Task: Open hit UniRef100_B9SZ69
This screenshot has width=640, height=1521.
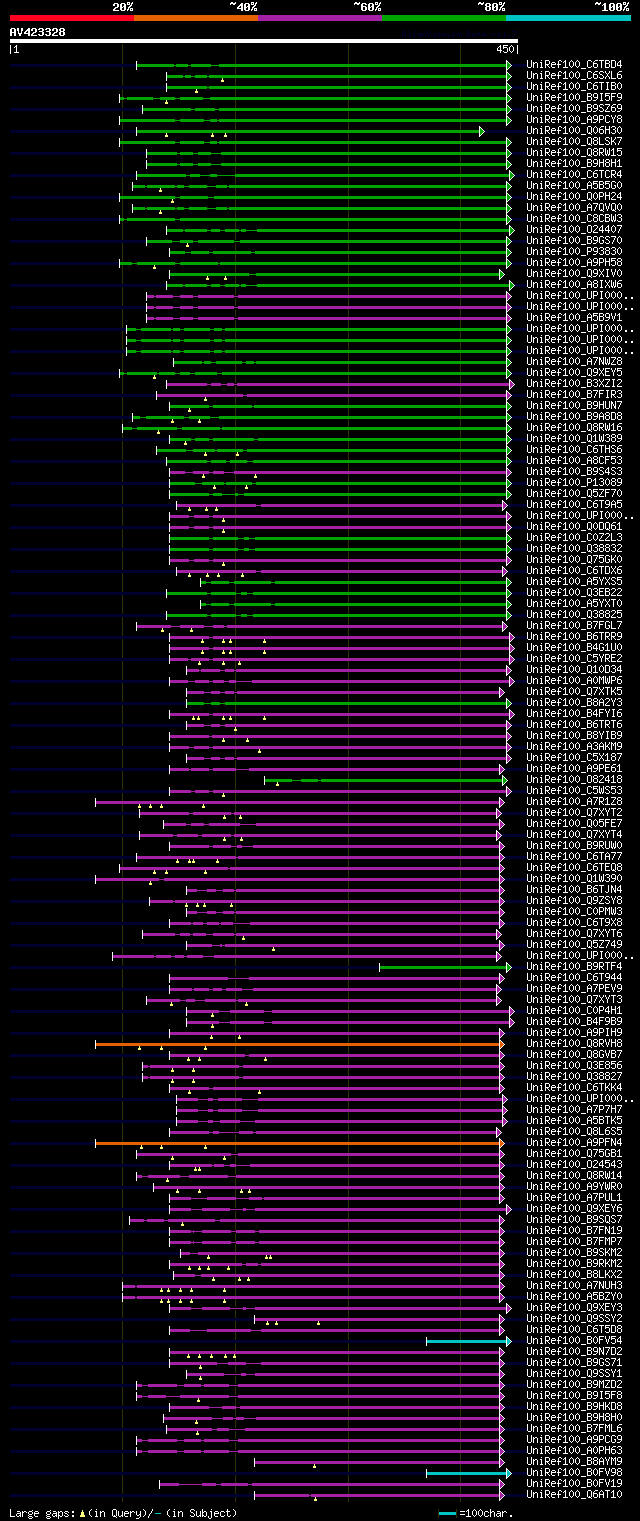Action: click(574, 108)
